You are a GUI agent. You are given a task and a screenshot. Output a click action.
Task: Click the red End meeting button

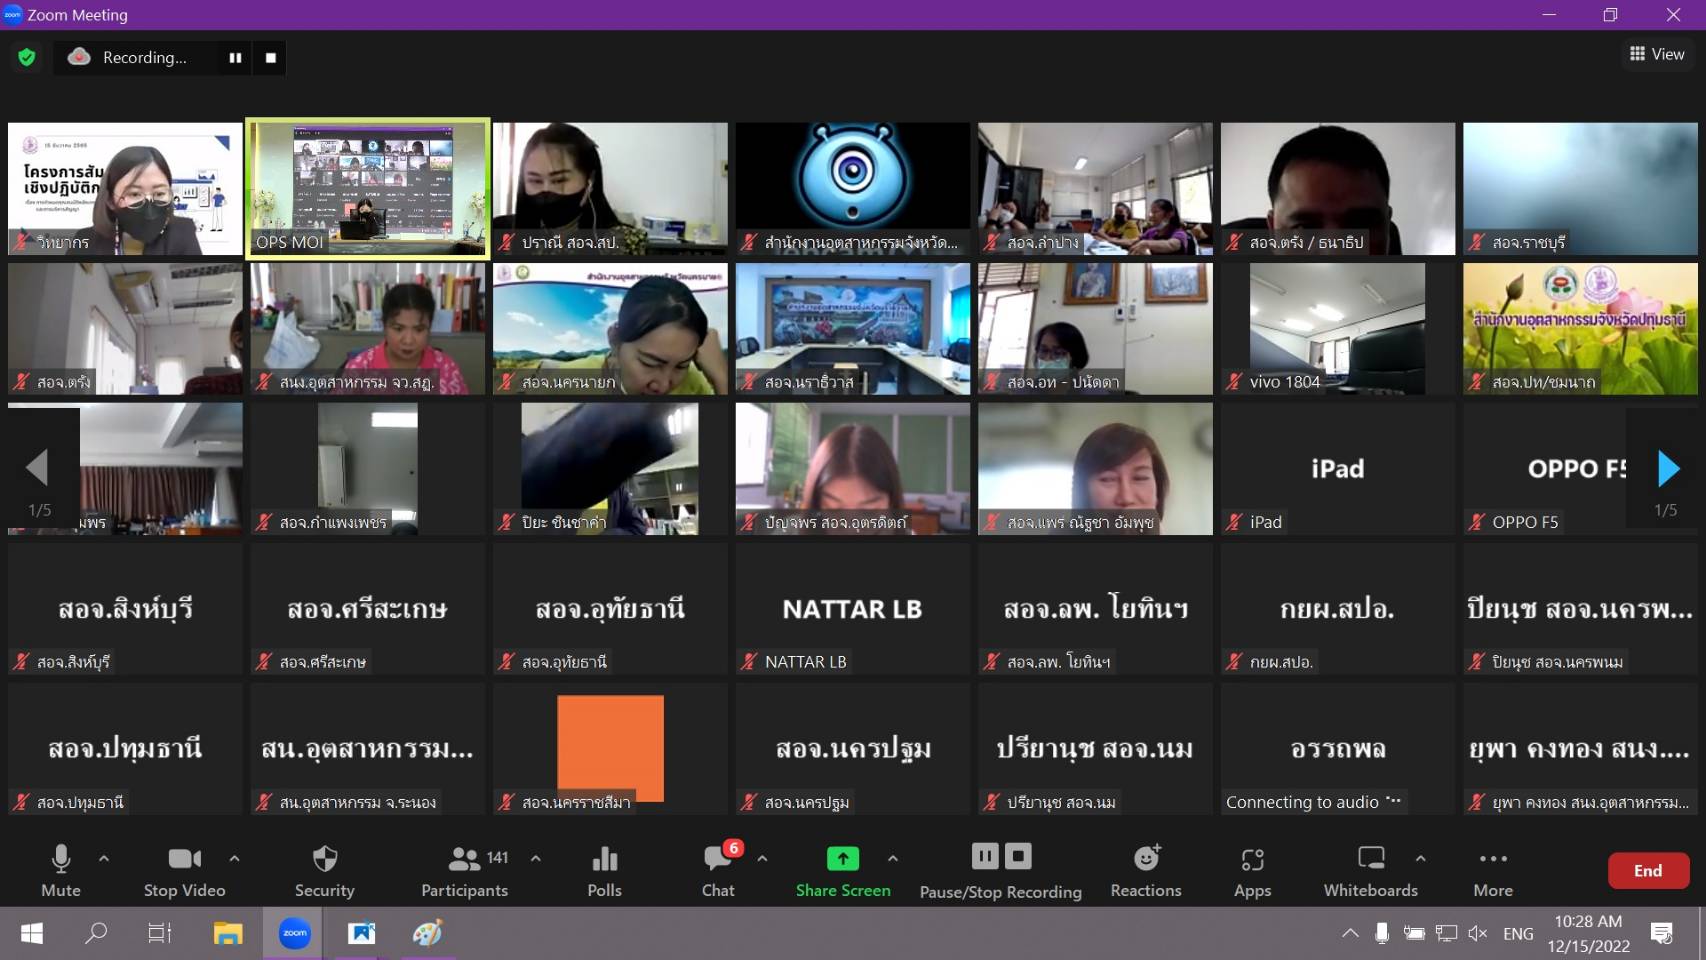pos(1647,871)
